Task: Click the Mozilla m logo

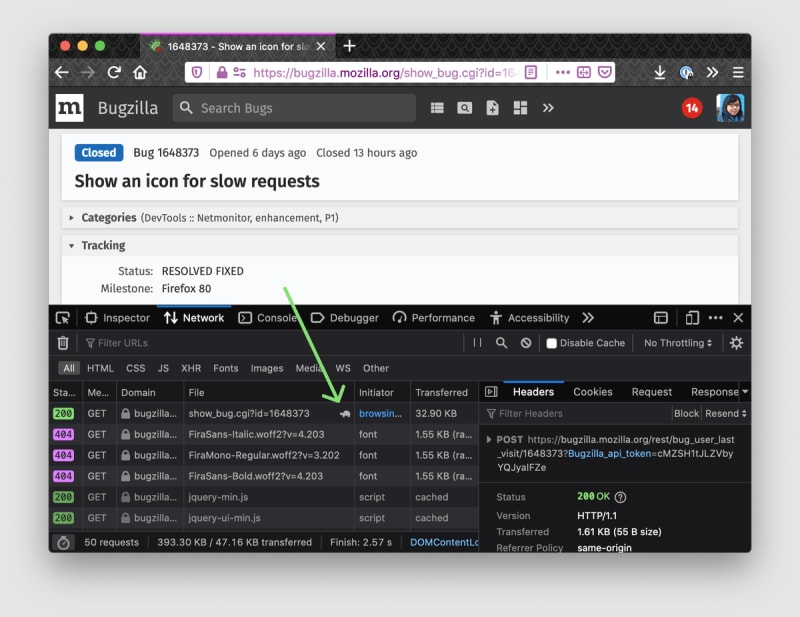Action: pyautogui.click(x=69, y=108)
